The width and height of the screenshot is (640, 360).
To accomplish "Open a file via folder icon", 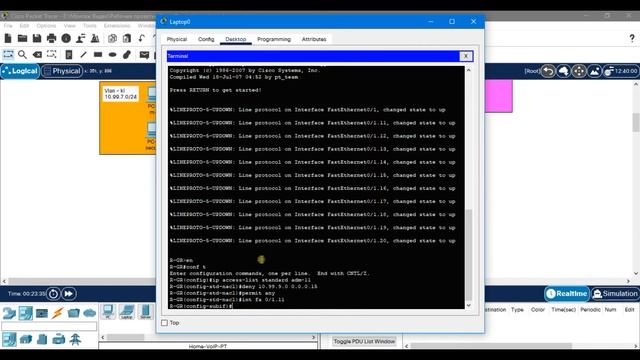I will coord(22,38).
